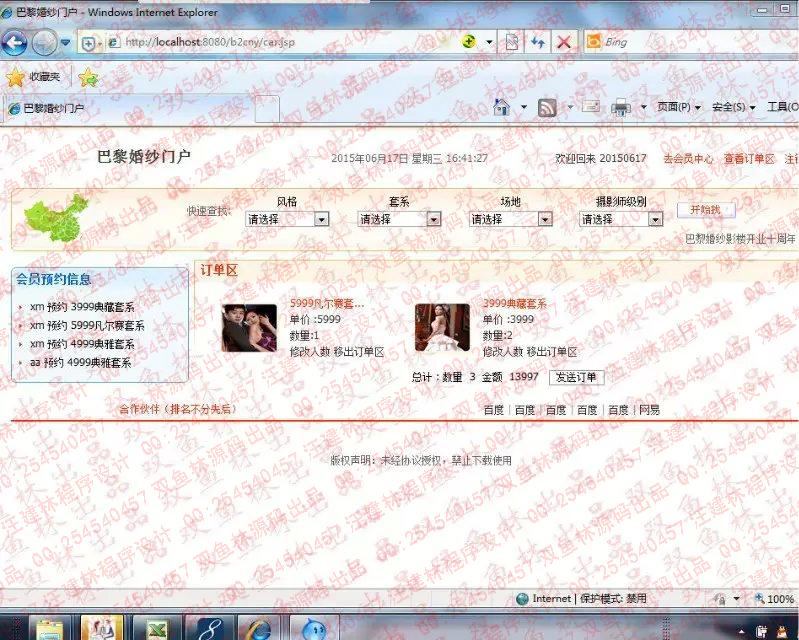799x640 pixels.
Task: Click the browser Back arrow button
Action: [14, 43]
